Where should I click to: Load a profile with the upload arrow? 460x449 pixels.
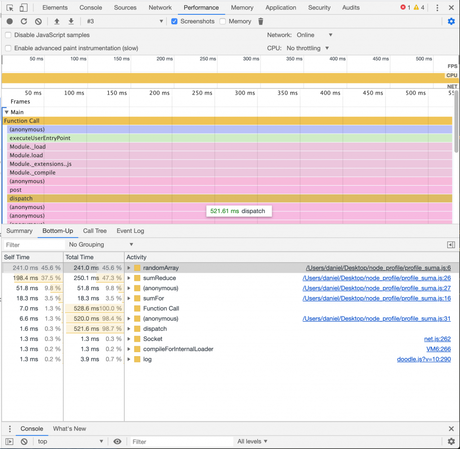[57, 21]
